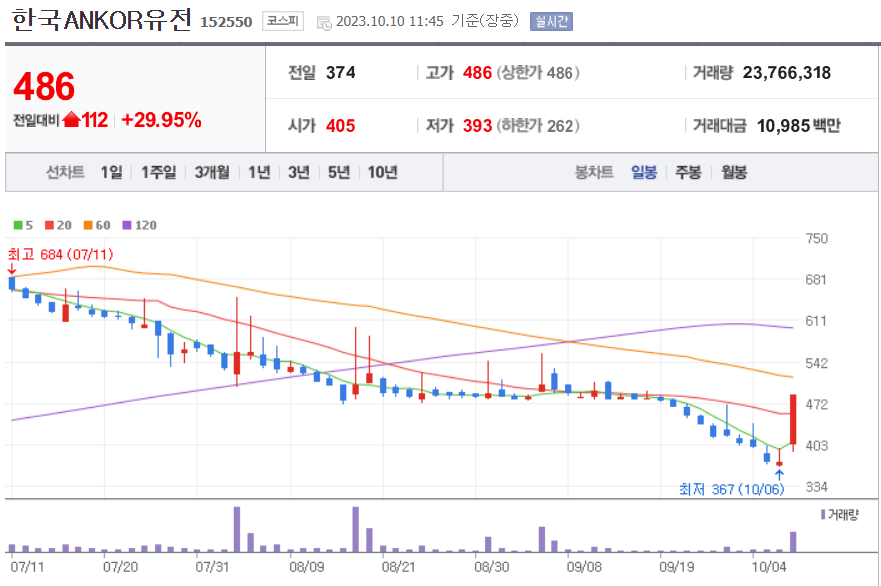Click the 선차트 label
The width and height of the screenshot is (881, 586).
click(65, 172)
